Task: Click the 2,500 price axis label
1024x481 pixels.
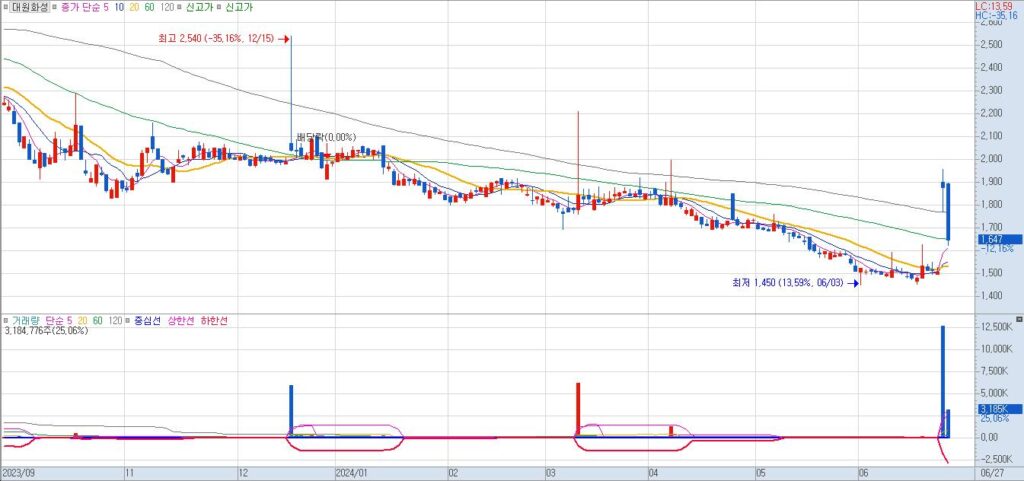Action: 991,44
